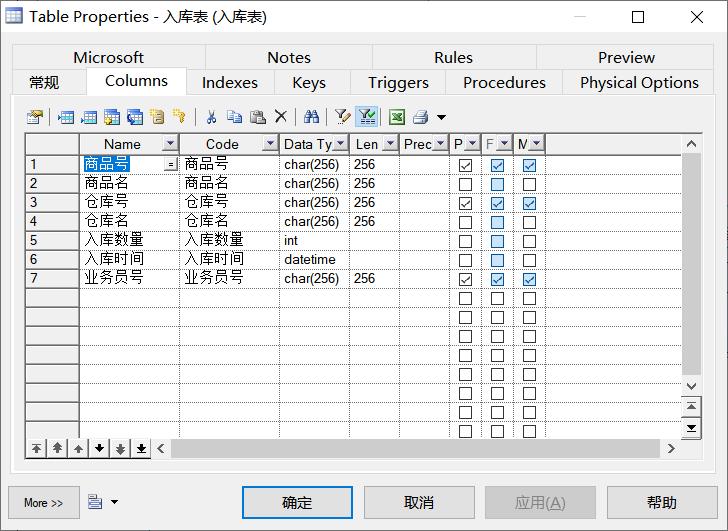
Task: Open Data Type column header dropdown
Action: pyautogui.click(x=341, y=144)
